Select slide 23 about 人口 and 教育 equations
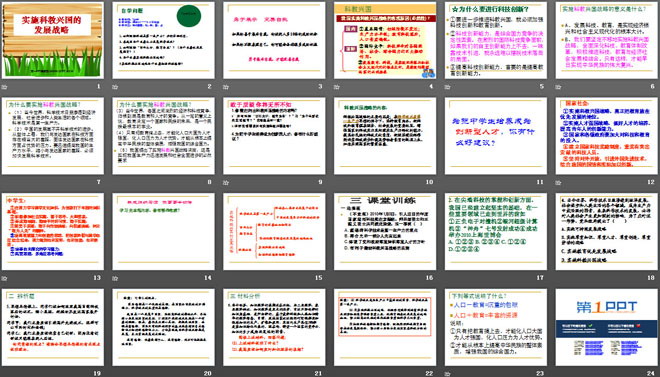Viewport: 660px width, 377px height. [496, 327]
